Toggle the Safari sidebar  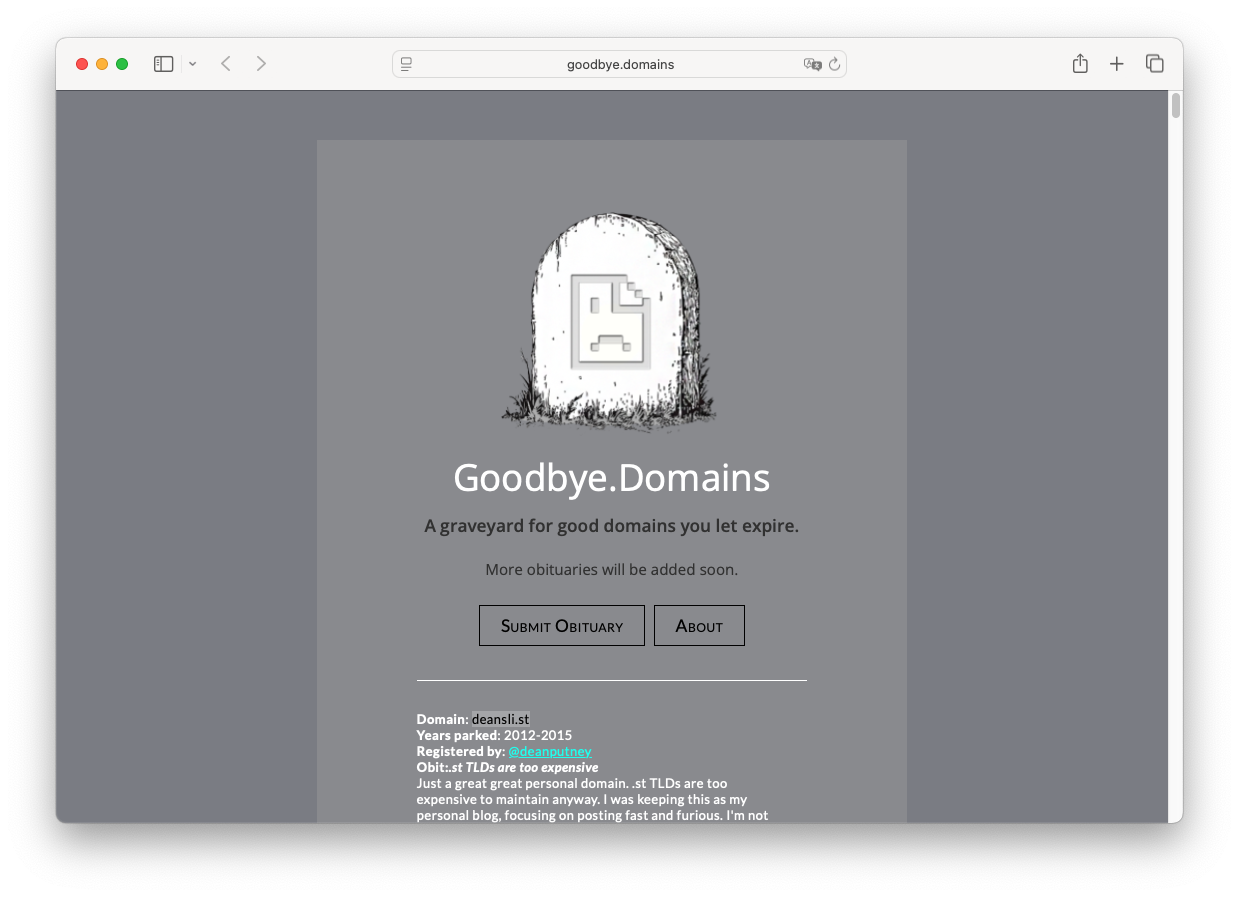click(x=164, y=64)
